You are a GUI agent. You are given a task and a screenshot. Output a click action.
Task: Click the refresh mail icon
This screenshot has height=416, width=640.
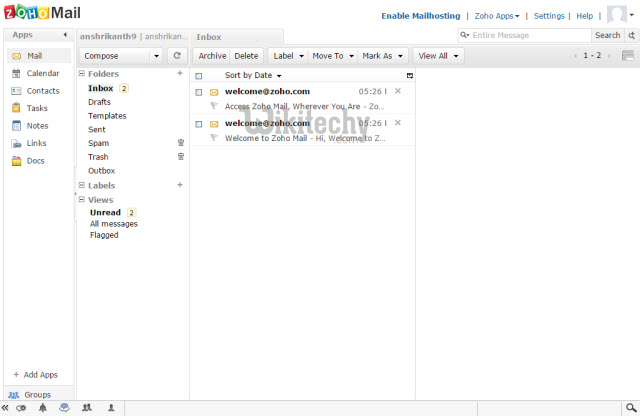pyautogui.click(x=177, y=56)
